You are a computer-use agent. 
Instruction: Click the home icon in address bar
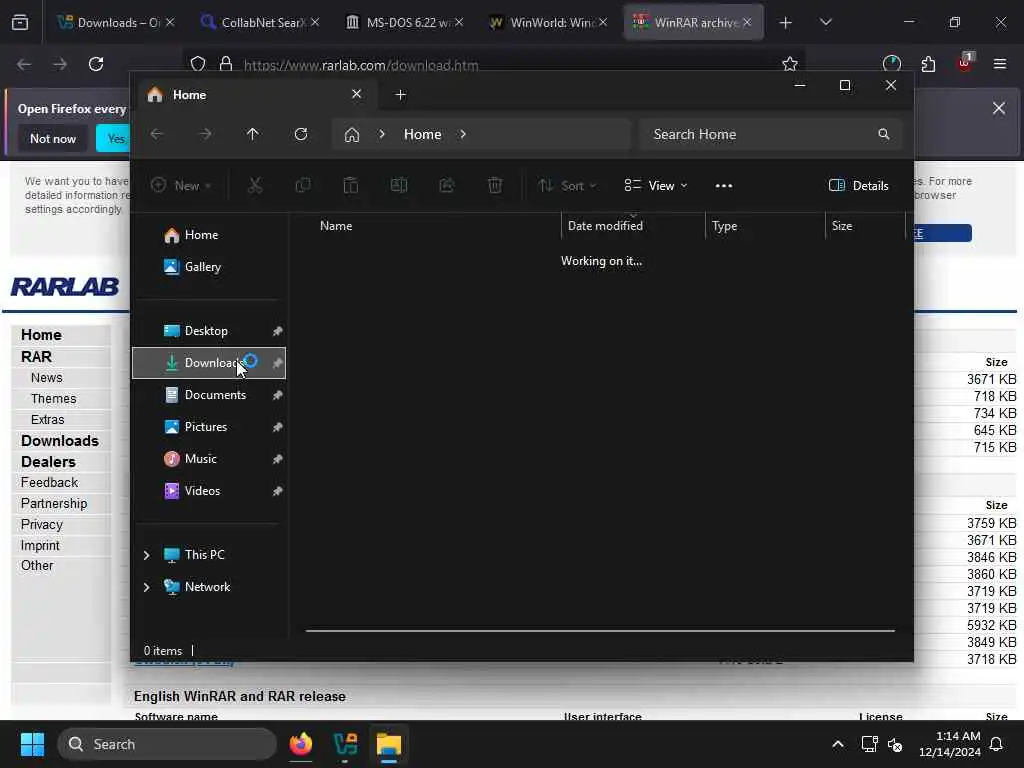point(352,135)
